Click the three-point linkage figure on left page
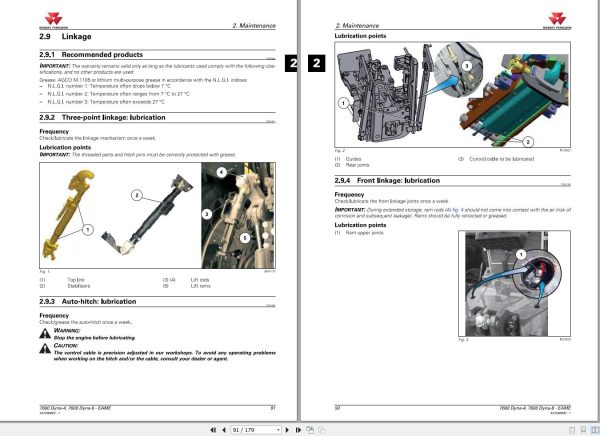600x436 pixels. pos(157,216)
